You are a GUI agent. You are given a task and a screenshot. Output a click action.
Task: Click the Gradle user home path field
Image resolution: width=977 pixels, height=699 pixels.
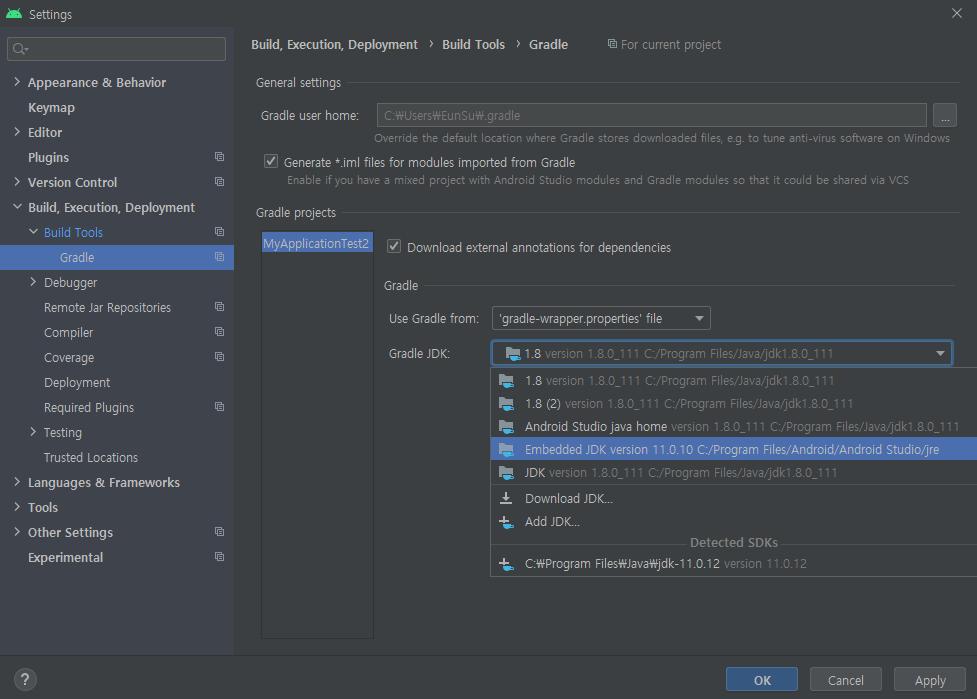point(651,115)
